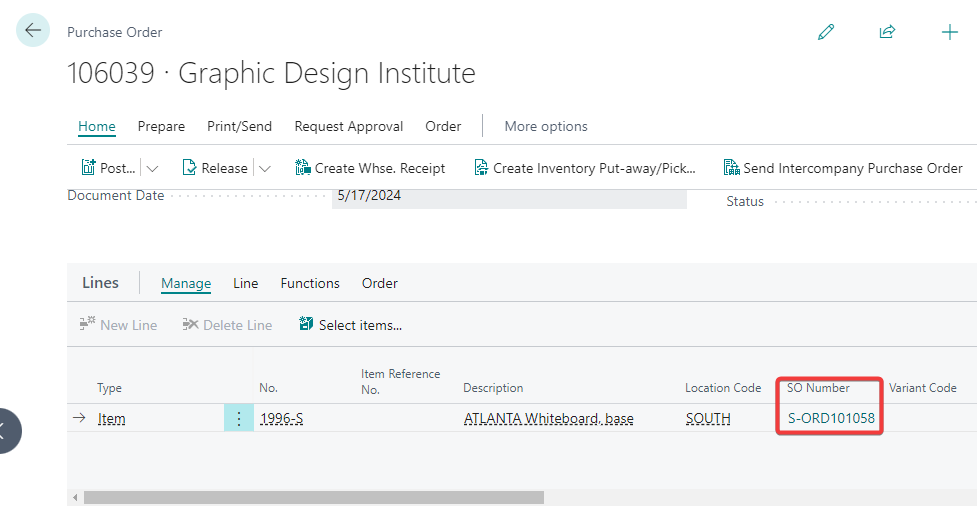Open the Request Approval tab
The width and height of the screenshot is (977, 525).
[x=348, y=126]
